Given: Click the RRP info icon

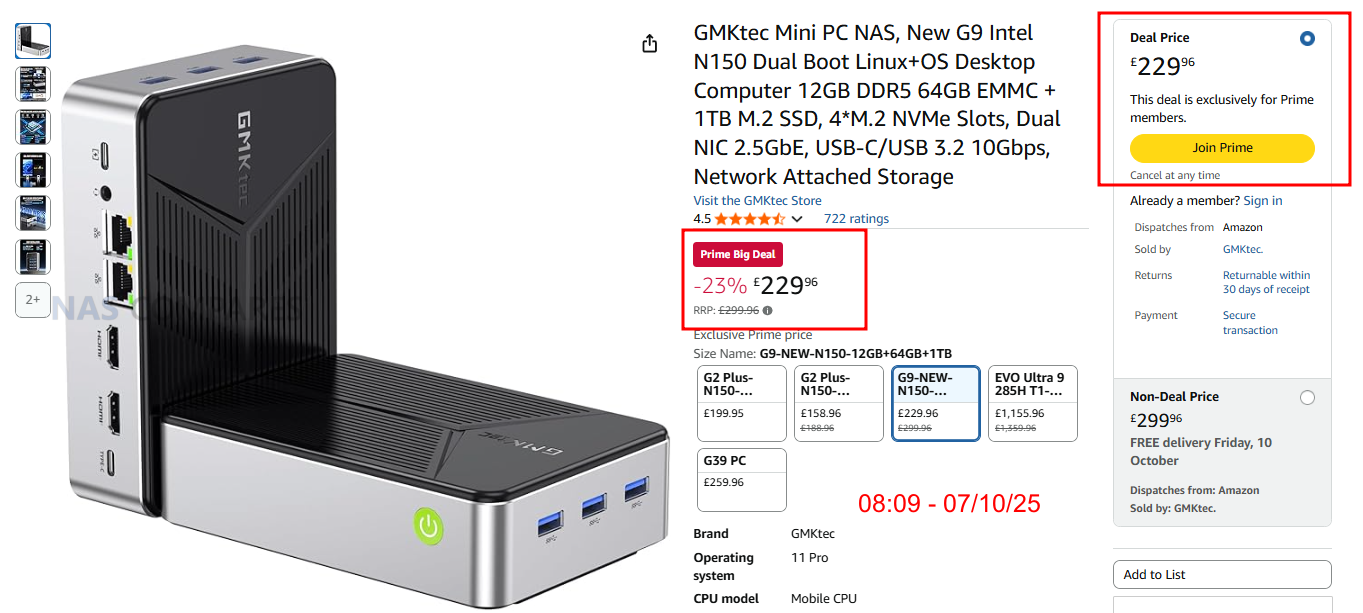Looking at the screenshot, I should point(768,310).
